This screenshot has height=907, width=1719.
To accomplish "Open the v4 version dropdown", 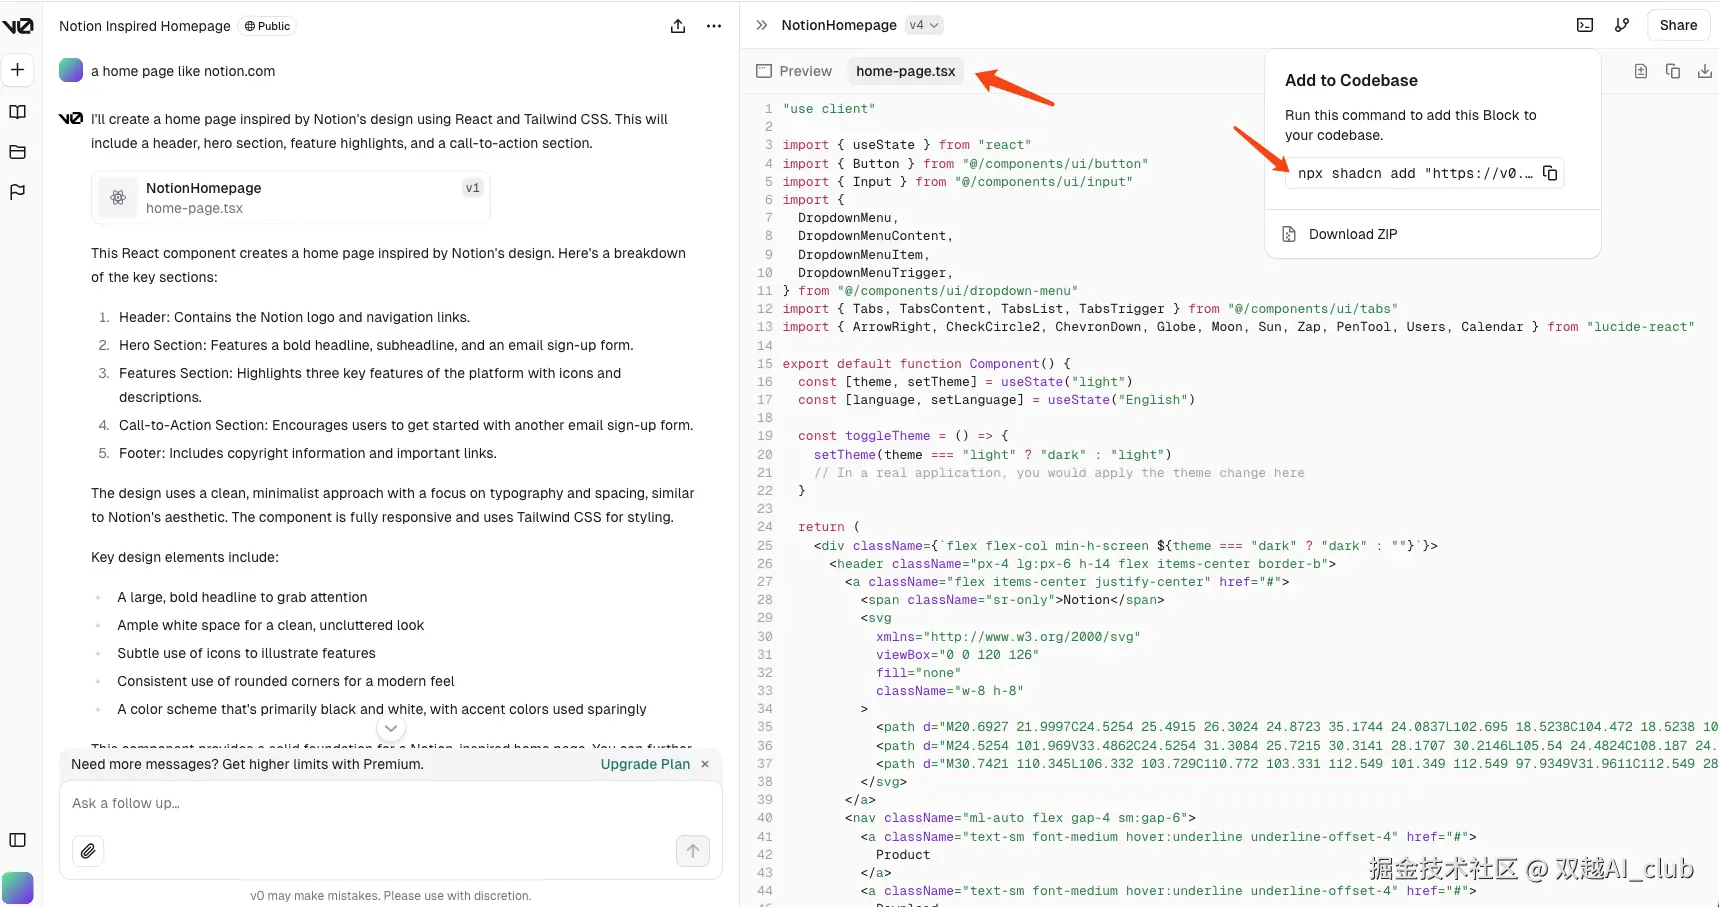I will (924, 25).
